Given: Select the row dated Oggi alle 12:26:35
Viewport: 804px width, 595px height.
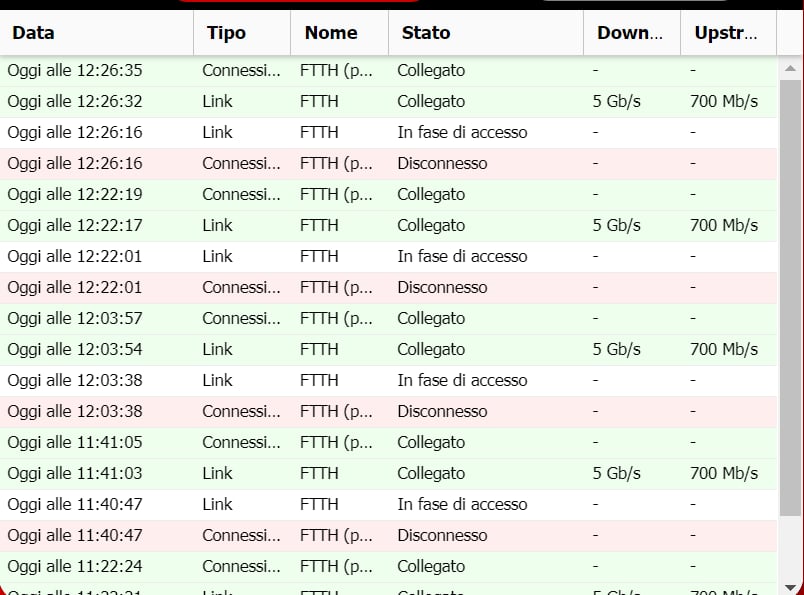Looking at the screenshot, I should point(75,71).
